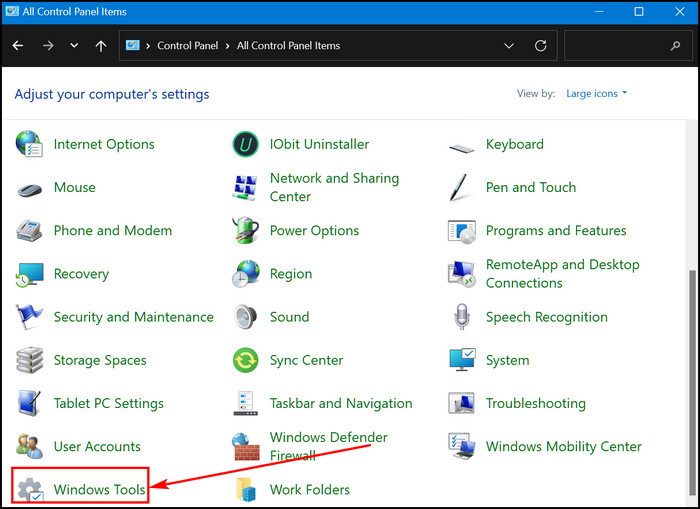Open the Programs and Features icon
This screenshot has height=509, width=700.
462,231
